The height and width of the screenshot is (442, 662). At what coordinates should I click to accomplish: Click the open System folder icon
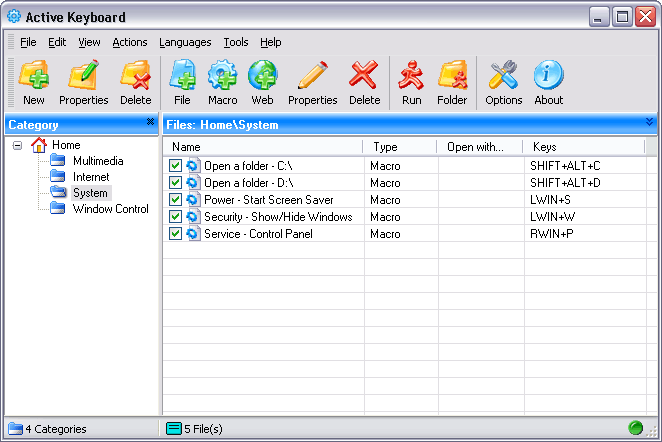point(58,192)
